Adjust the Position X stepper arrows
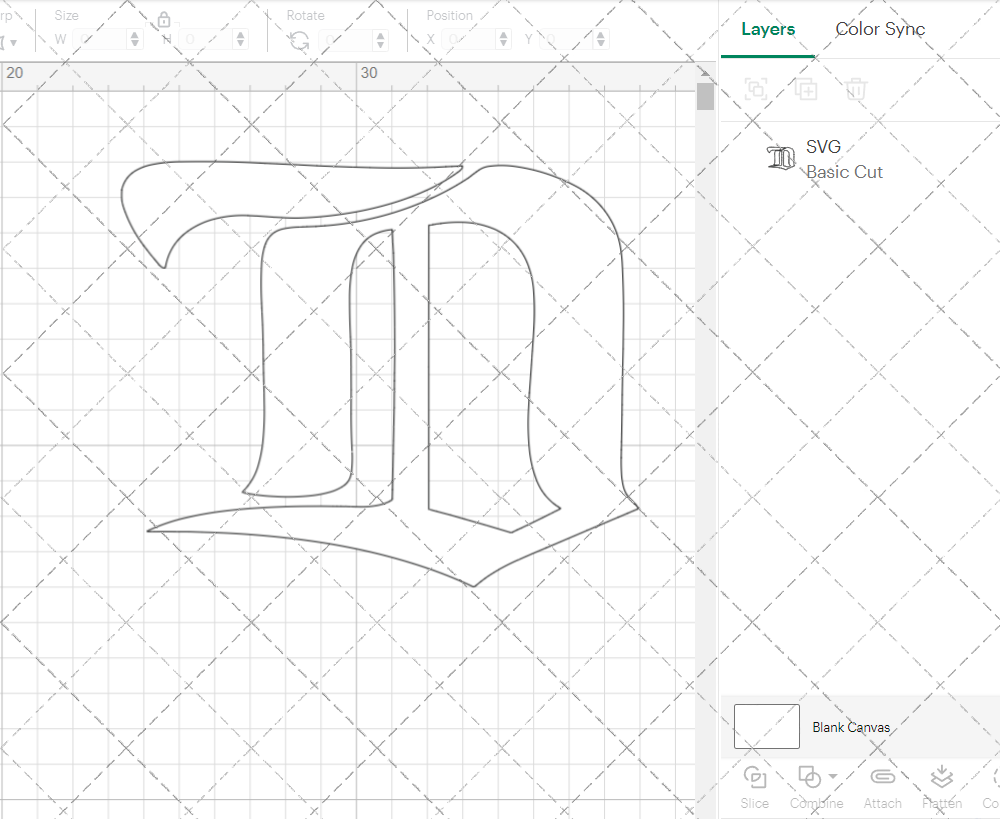1000x819 pixels. pos(503,40)
